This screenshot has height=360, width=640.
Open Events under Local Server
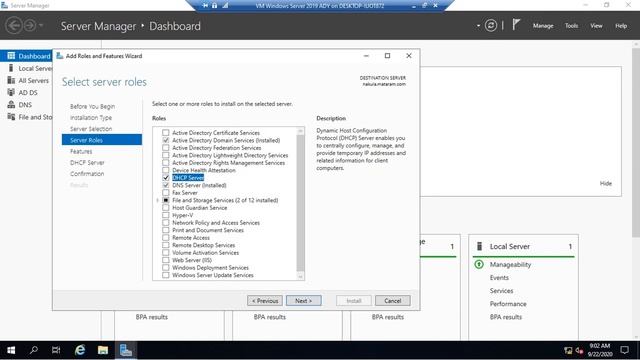(x=499, y=278)
